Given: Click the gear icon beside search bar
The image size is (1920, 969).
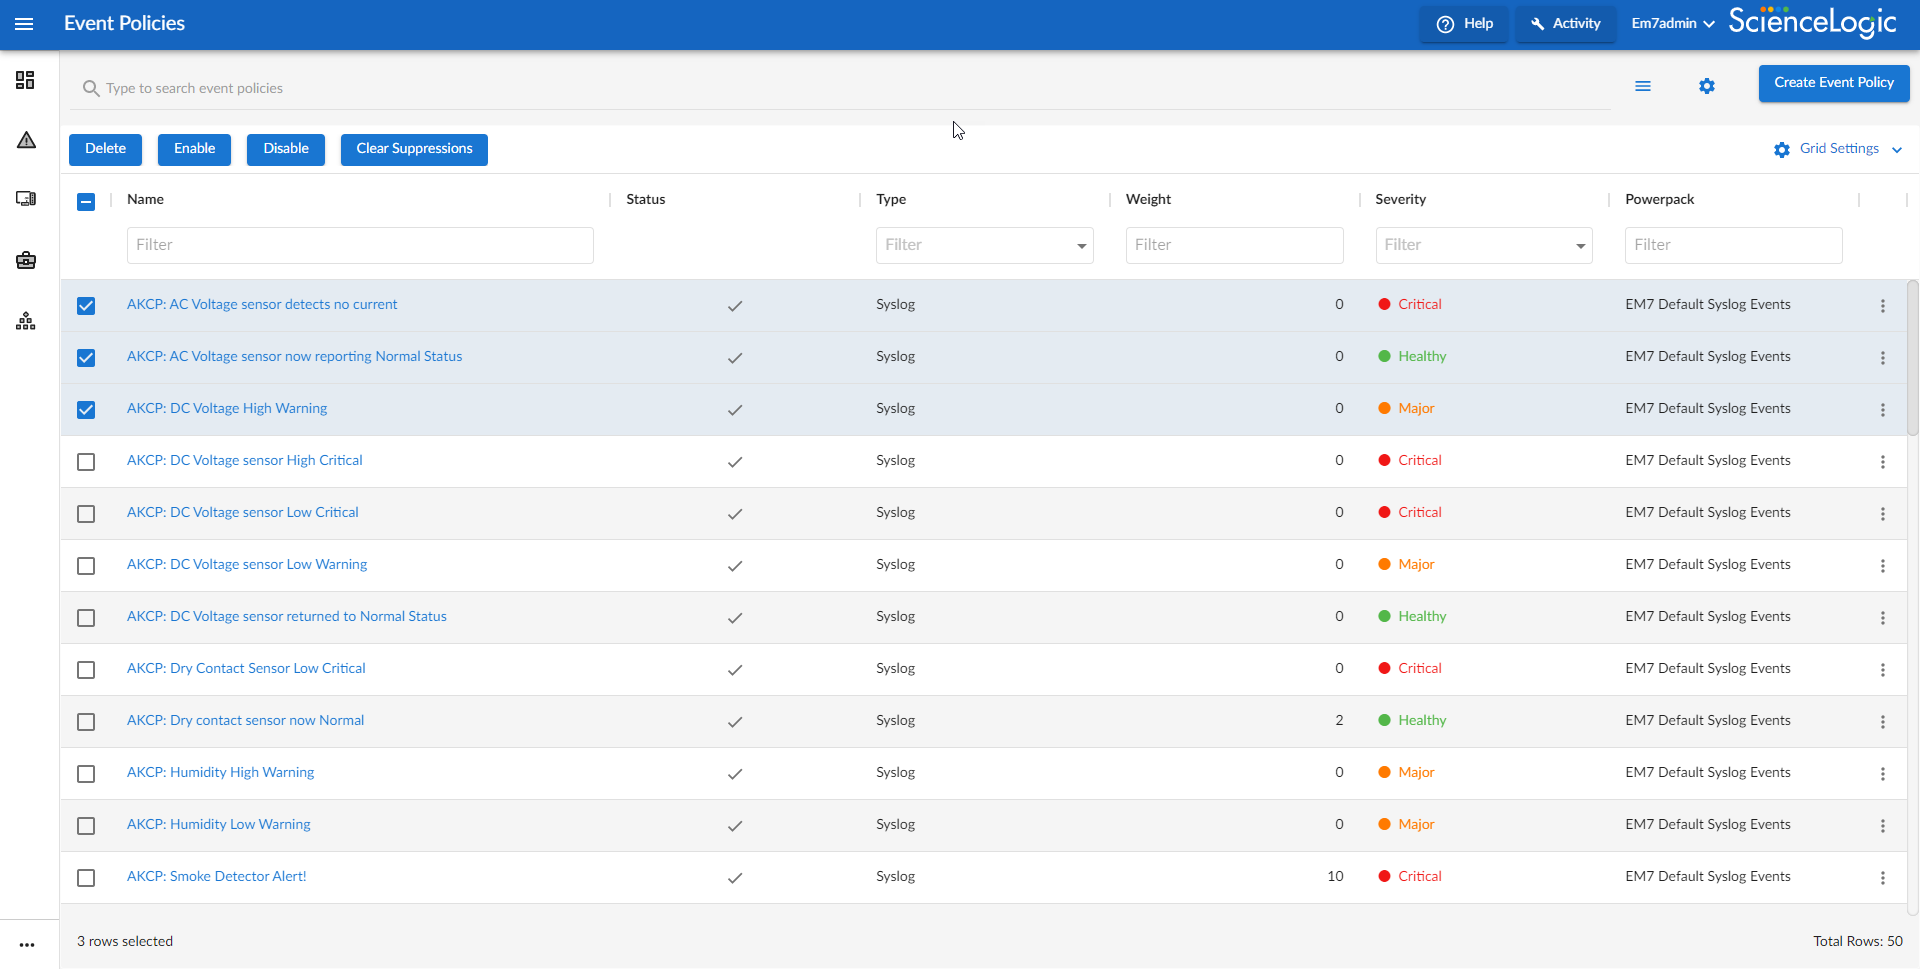Looking at the screenshot, I should 1706,87.
